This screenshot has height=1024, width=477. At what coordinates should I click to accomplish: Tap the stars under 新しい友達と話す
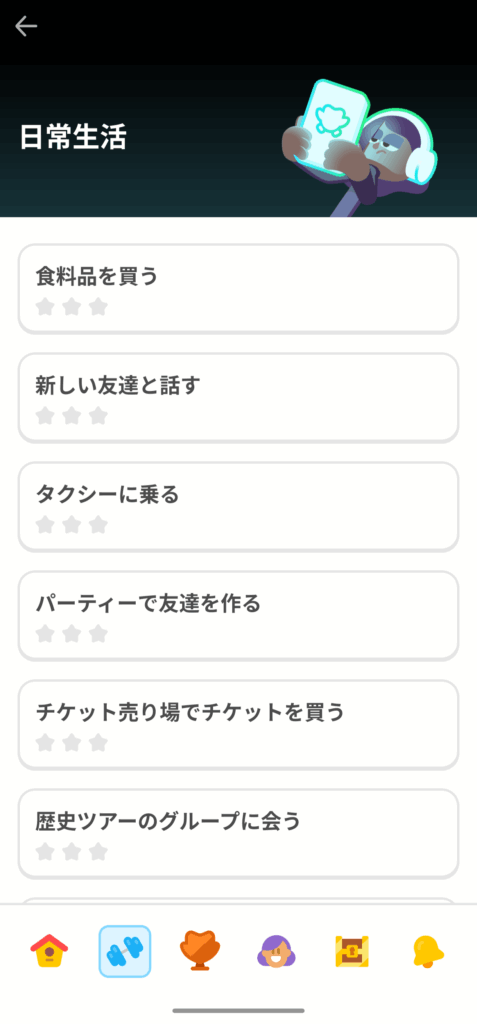[71, 415]
